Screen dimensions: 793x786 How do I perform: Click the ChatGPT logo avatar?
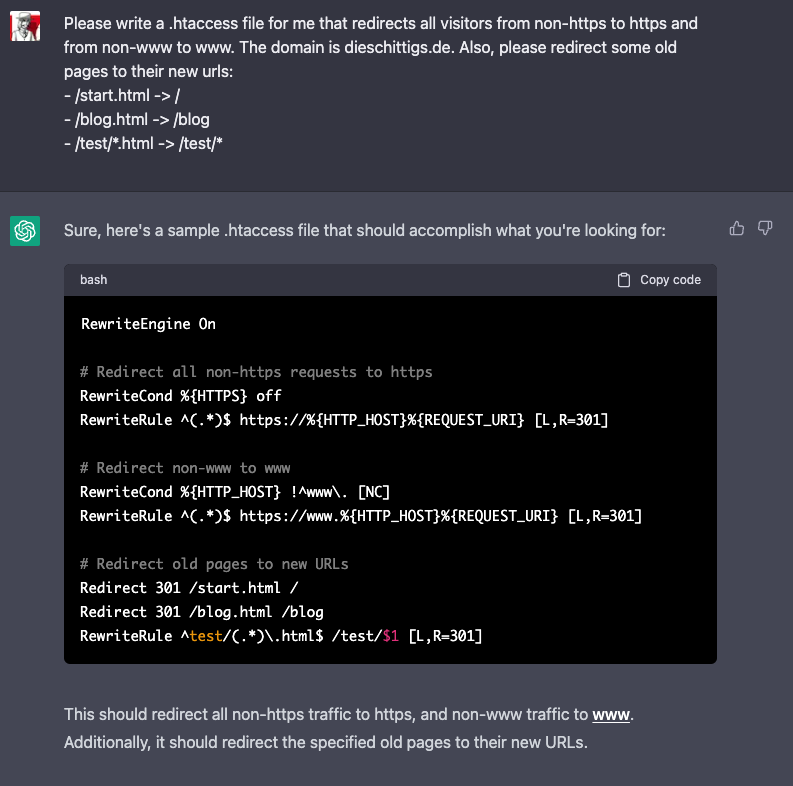point(25,231)
